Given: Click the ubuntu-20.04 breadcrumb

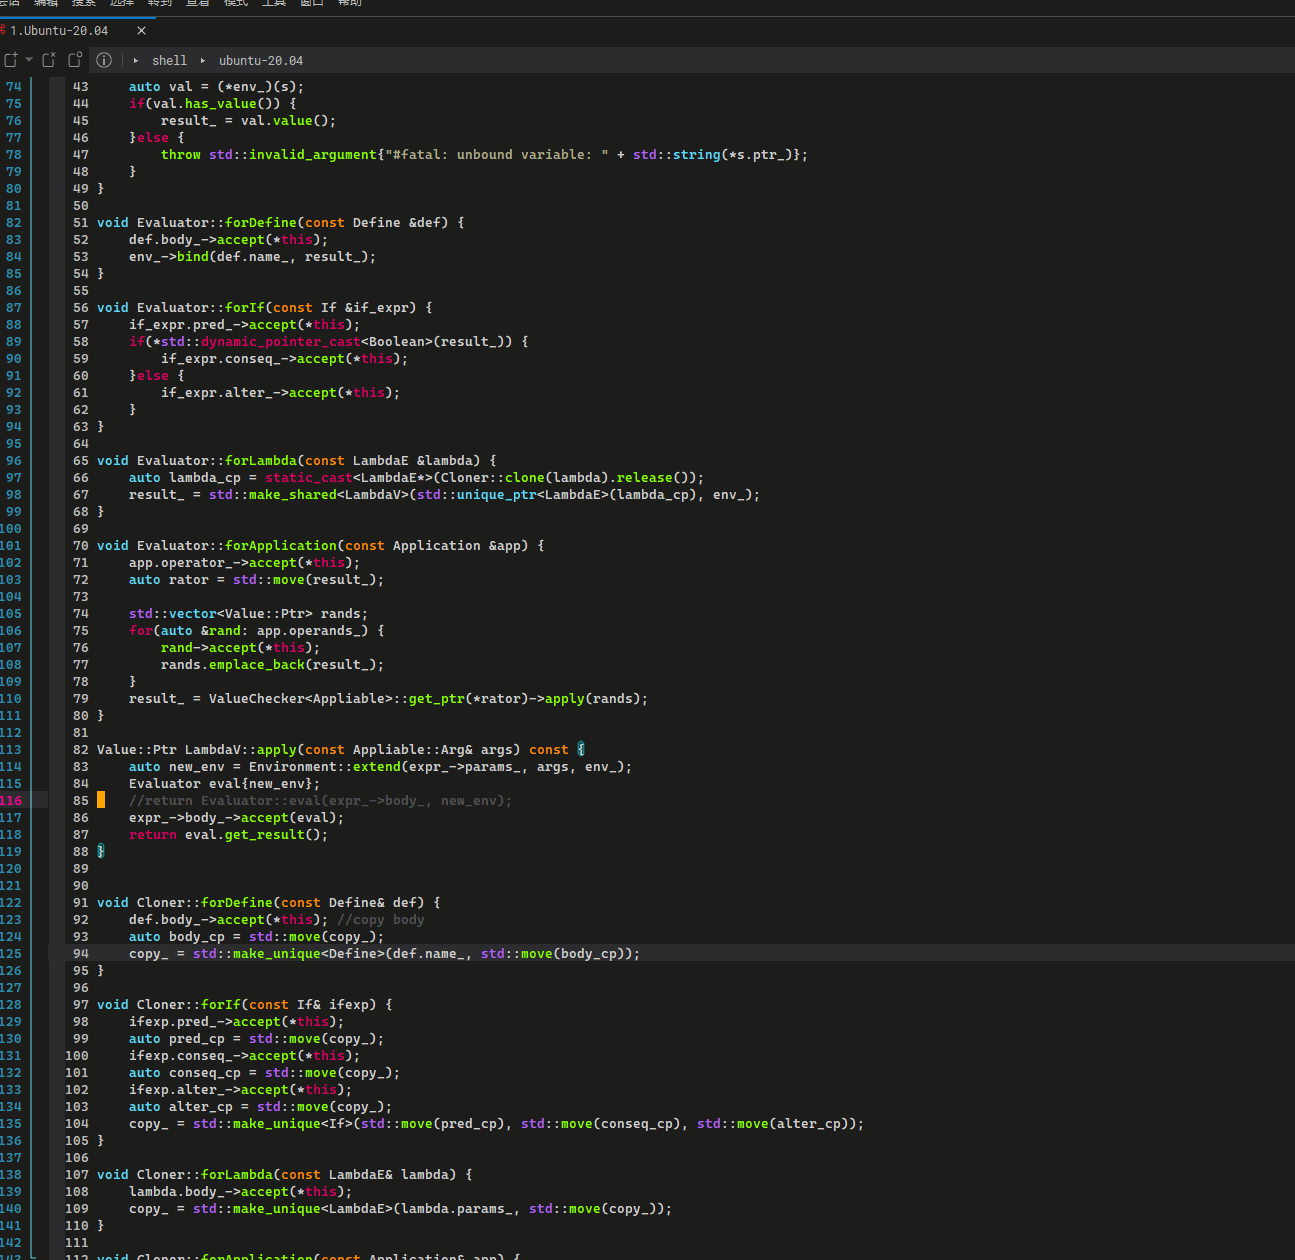Looking at the screenshot, I should (x=261, y=61).
